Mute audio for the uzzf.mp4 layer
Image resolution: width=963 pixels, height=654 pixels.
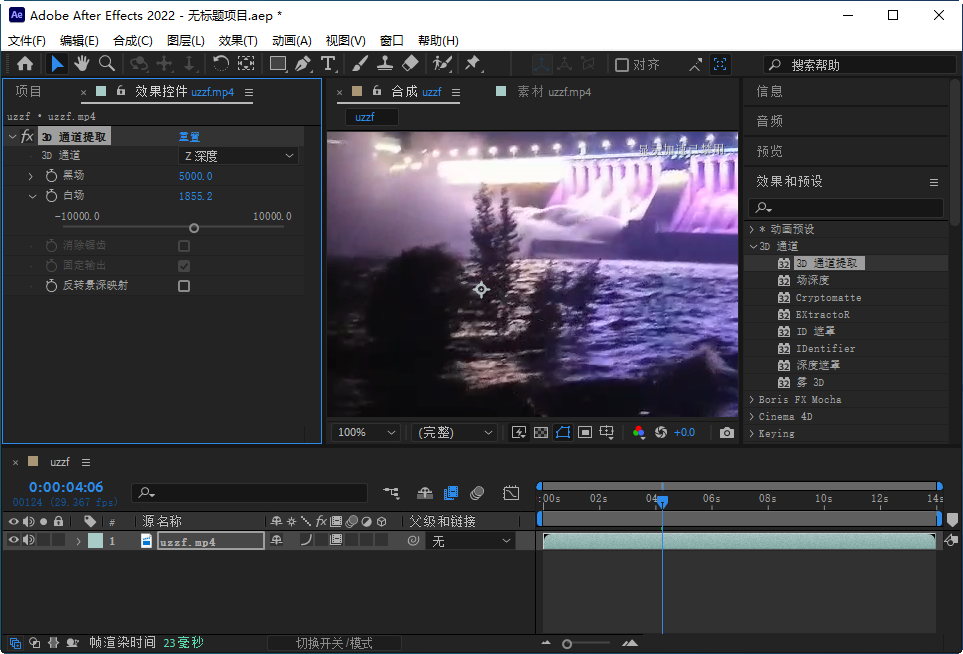coord(28,540)
